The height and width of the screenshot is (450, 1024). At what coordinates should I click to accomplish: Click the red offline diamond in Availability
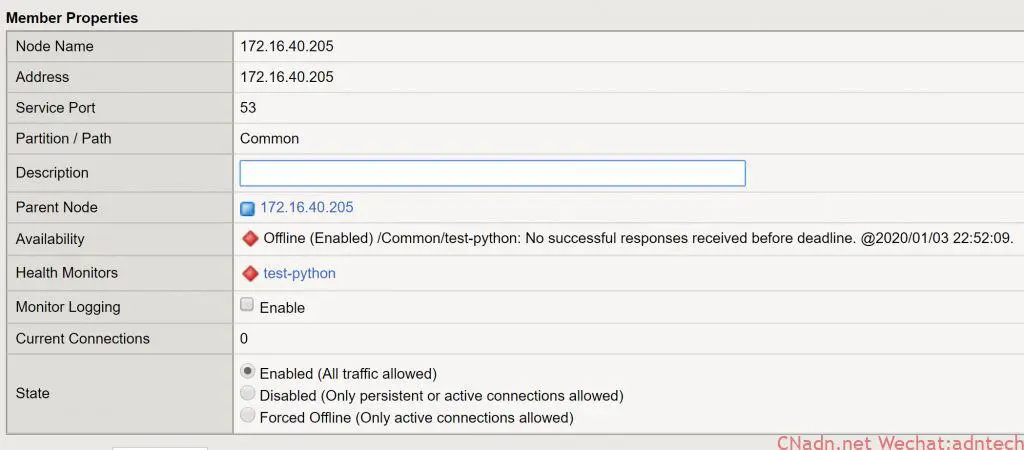pyautogui.click(x=250, y=239)
